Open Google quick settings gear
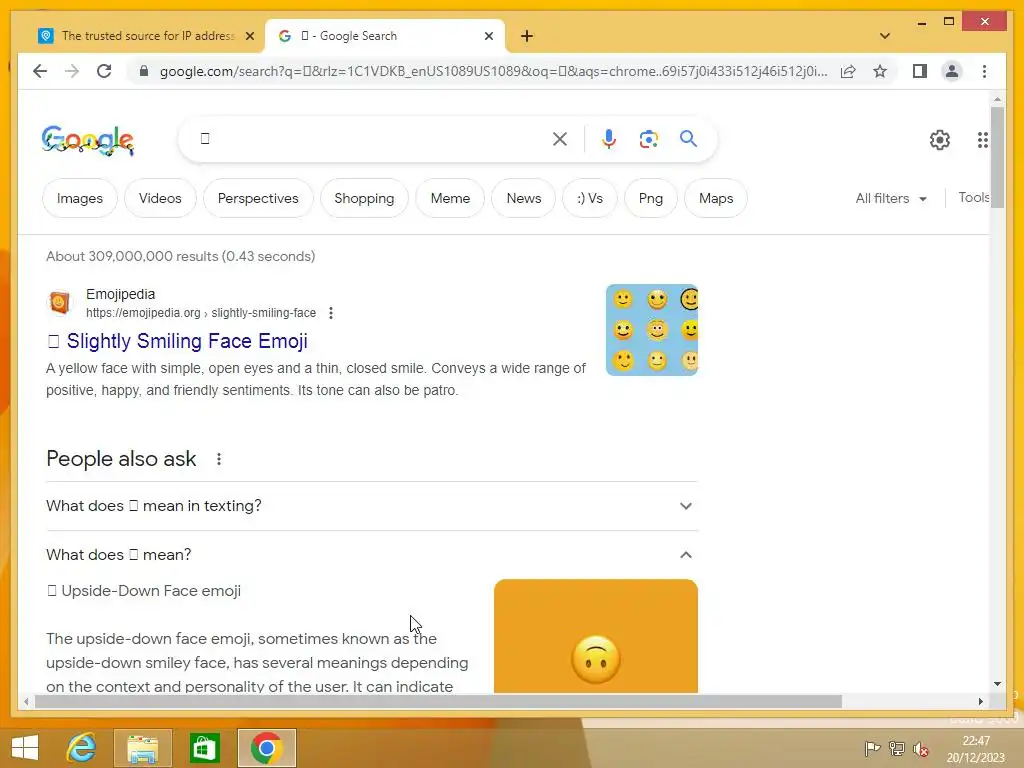 coord(940,140)
